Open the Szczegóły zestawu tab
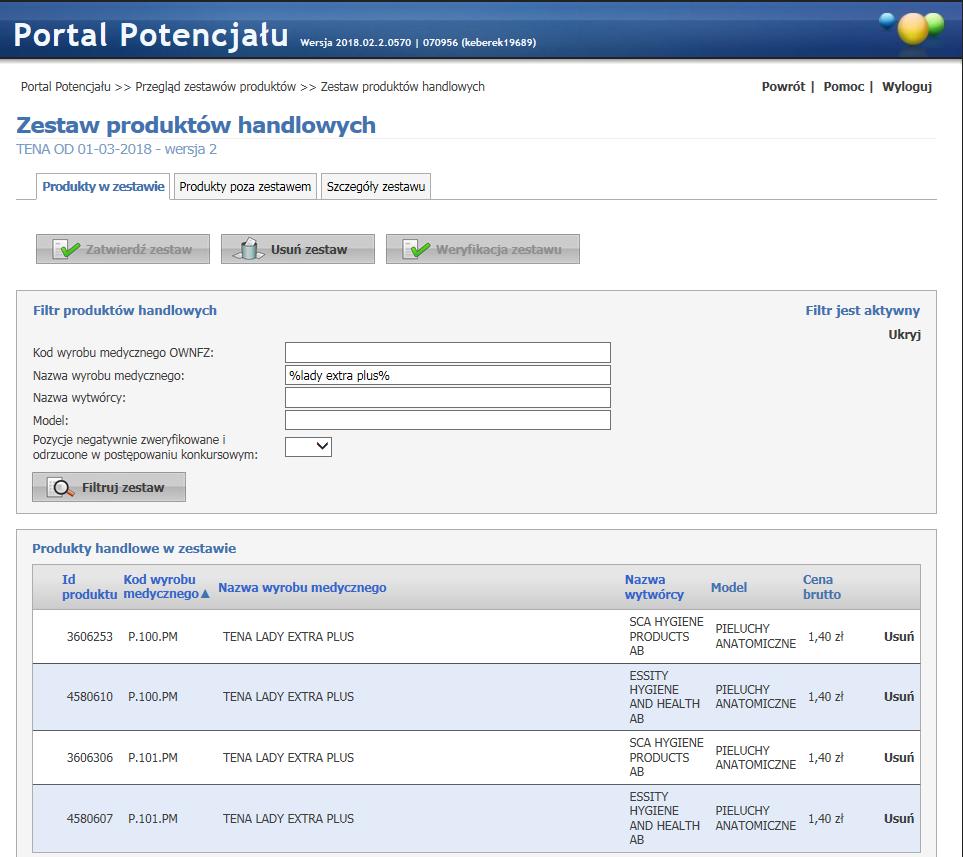The width and height of the screenshot is (963, 857). click(x=376, y=187)
